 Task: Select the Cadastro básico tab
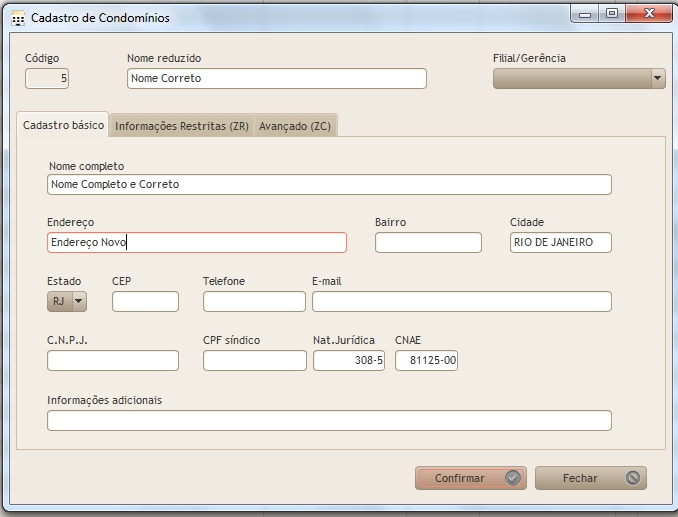[x=63, y=125]
